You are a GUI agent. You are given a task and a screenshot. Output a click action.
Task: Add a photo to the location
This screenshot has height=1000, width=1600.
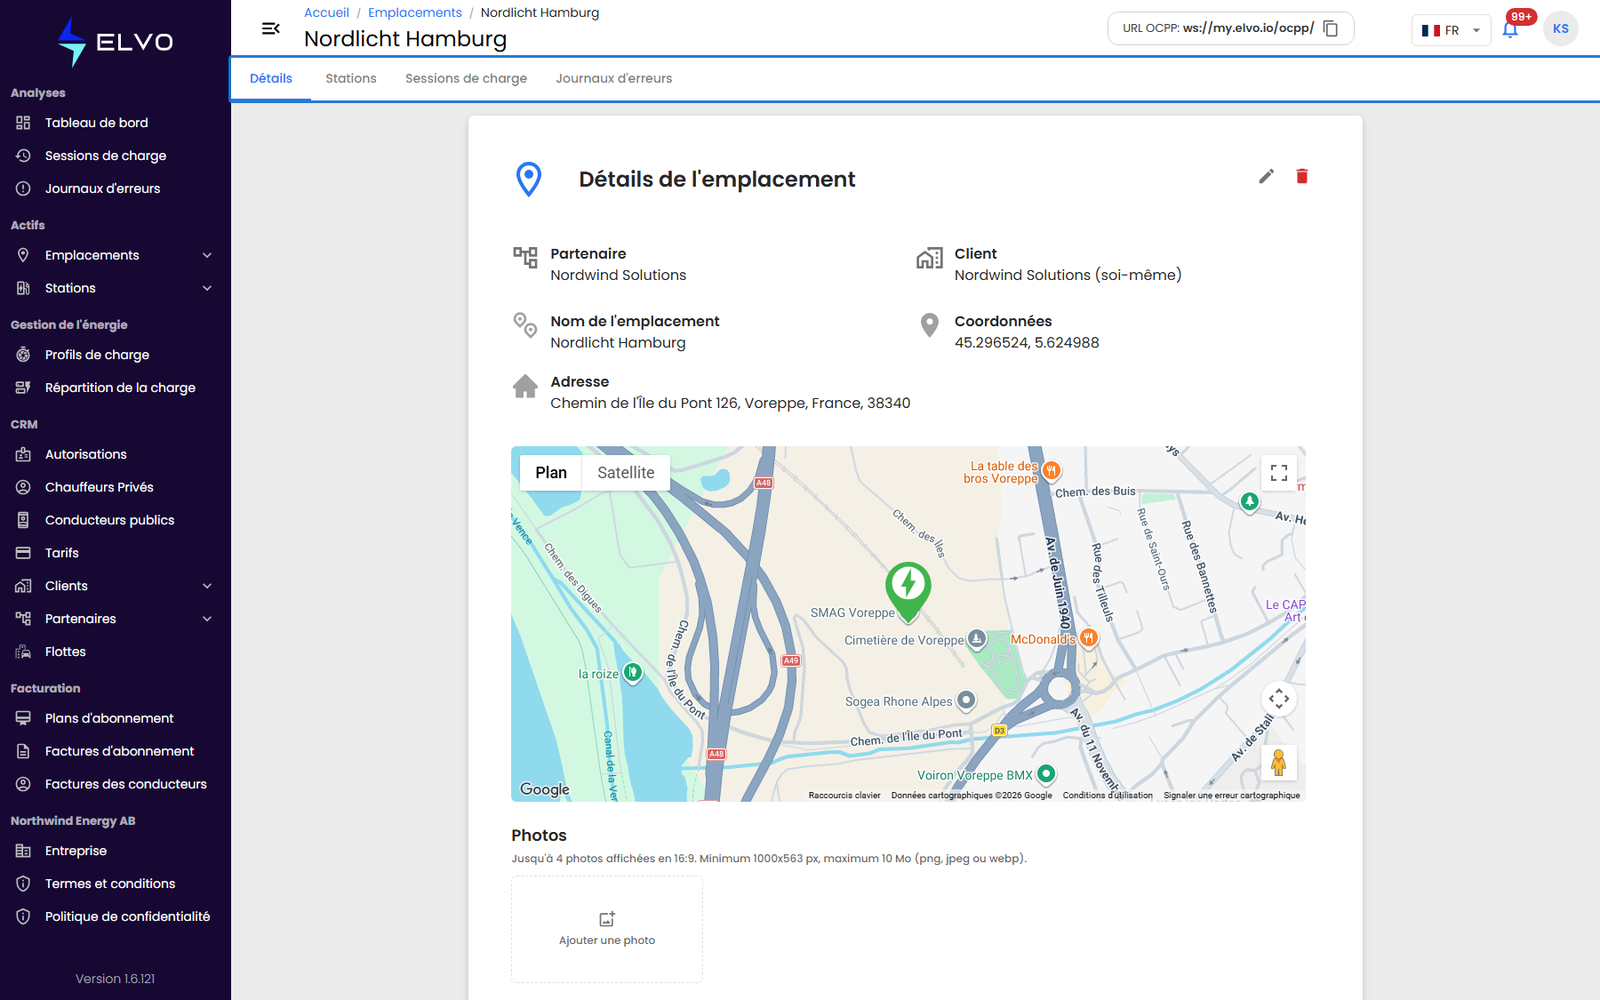click(x=607, y=929)
